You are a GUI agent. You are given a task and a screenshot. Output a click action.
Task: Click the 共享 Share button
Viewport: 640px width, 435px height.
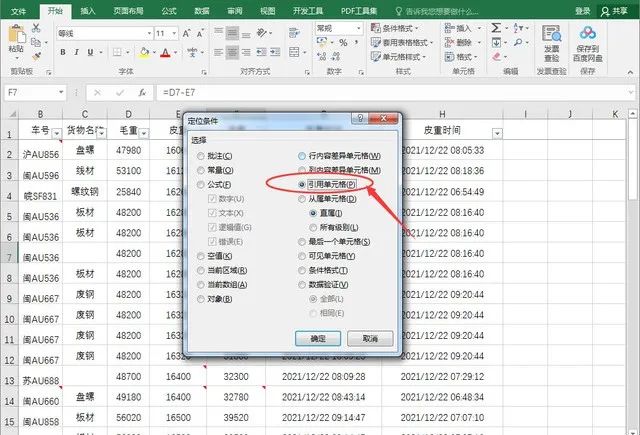point(615,11)
